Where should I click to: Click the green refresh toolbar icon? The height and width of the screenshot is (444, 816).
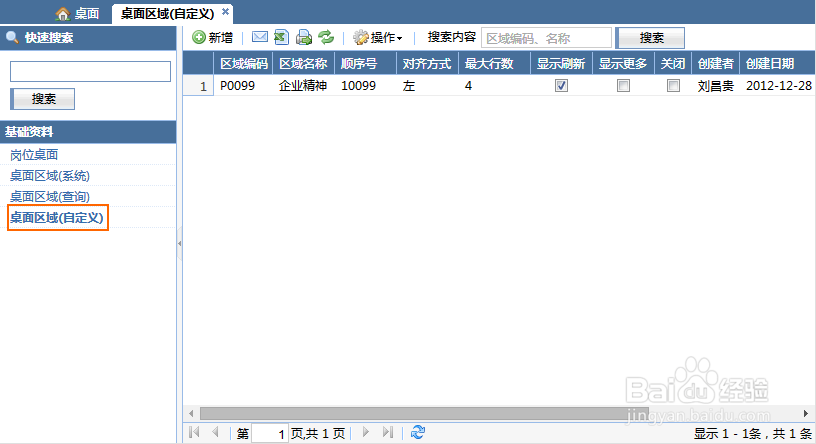[326, 37]
